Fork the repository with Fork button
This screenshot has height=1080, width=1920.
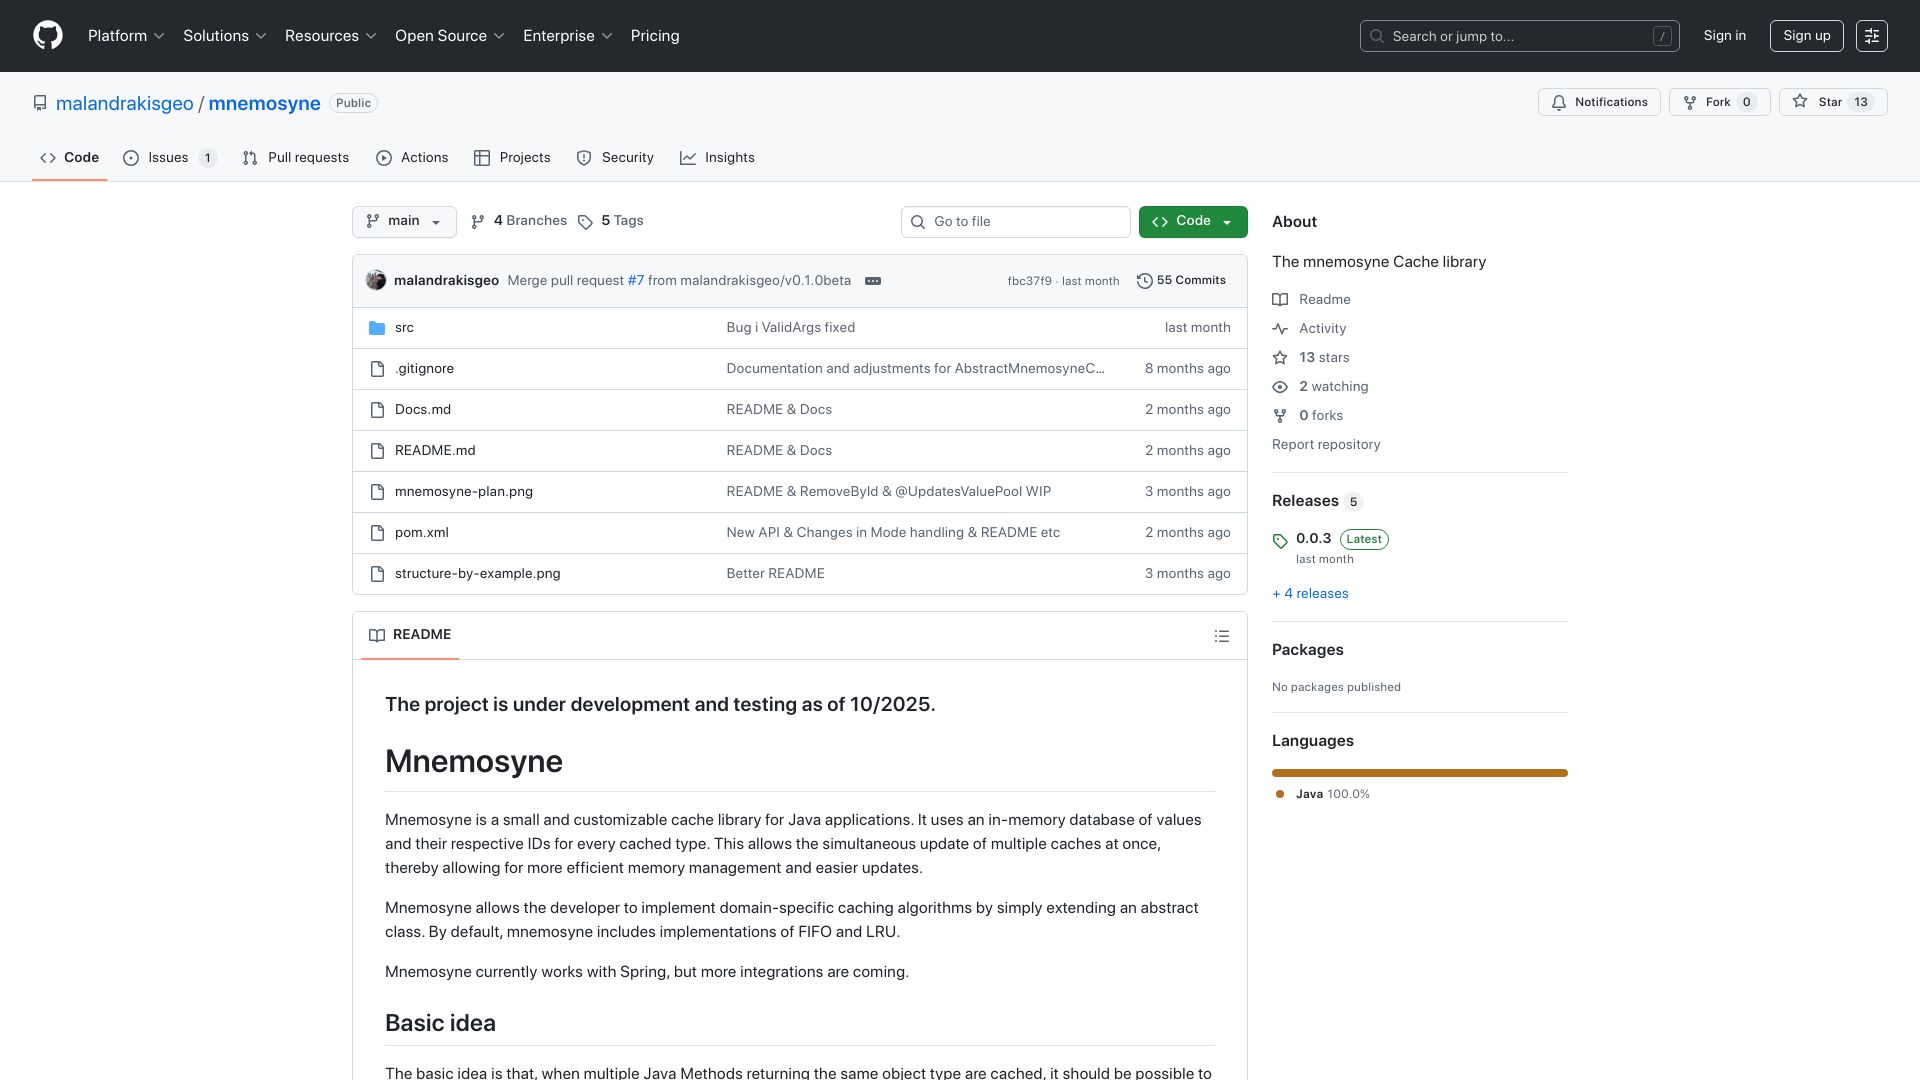click(1719, 102)
